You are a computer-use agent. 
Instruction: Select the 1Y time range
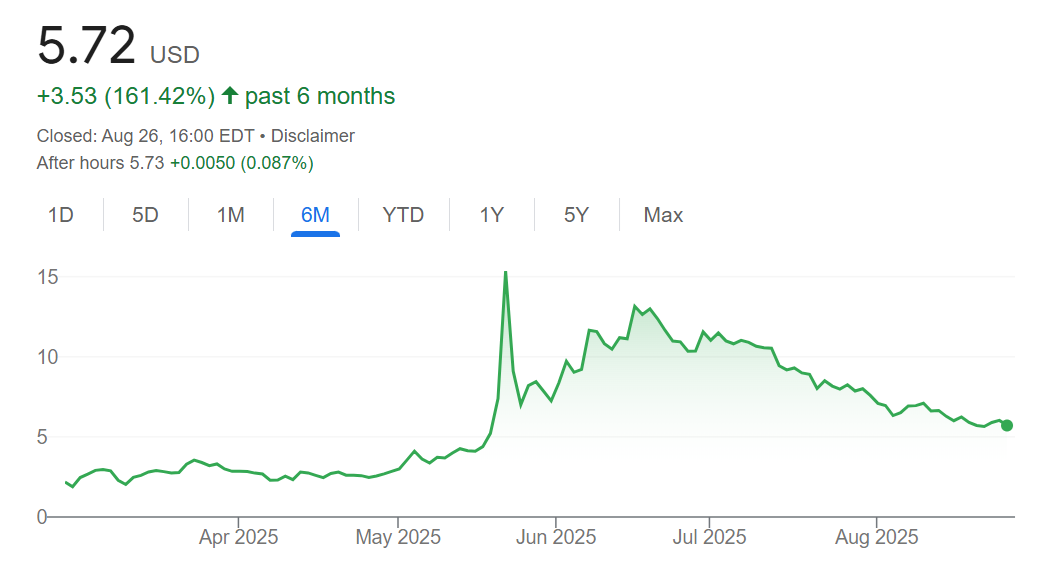[x=491, y=215]
